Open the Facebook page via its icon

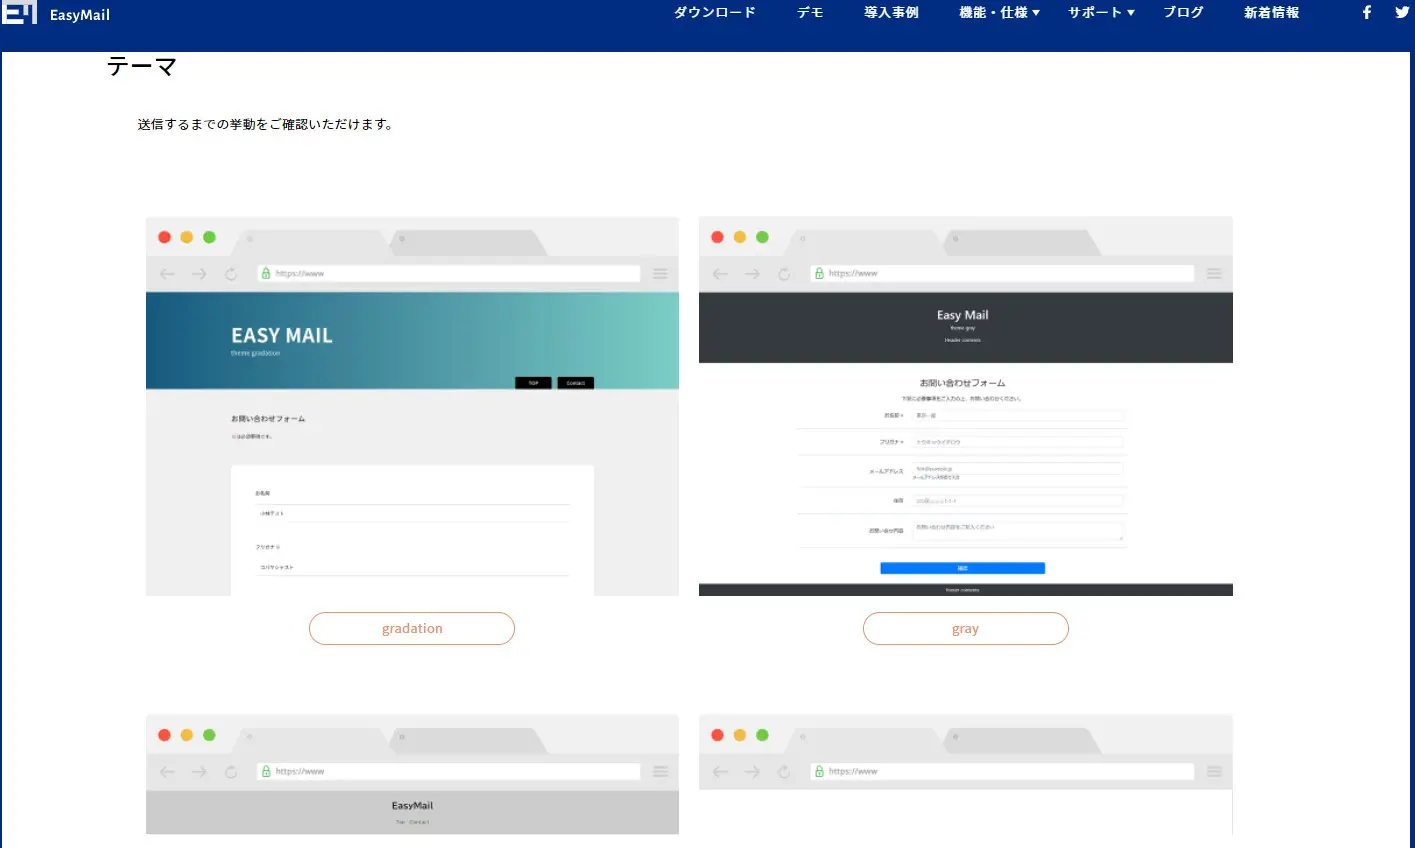pos(1366,12)
